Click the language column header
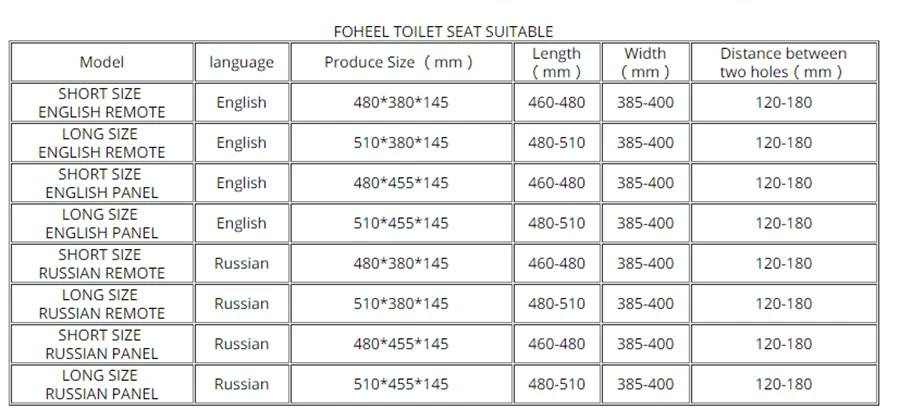The height and width of the screenshot is (409, 900). 242,62
